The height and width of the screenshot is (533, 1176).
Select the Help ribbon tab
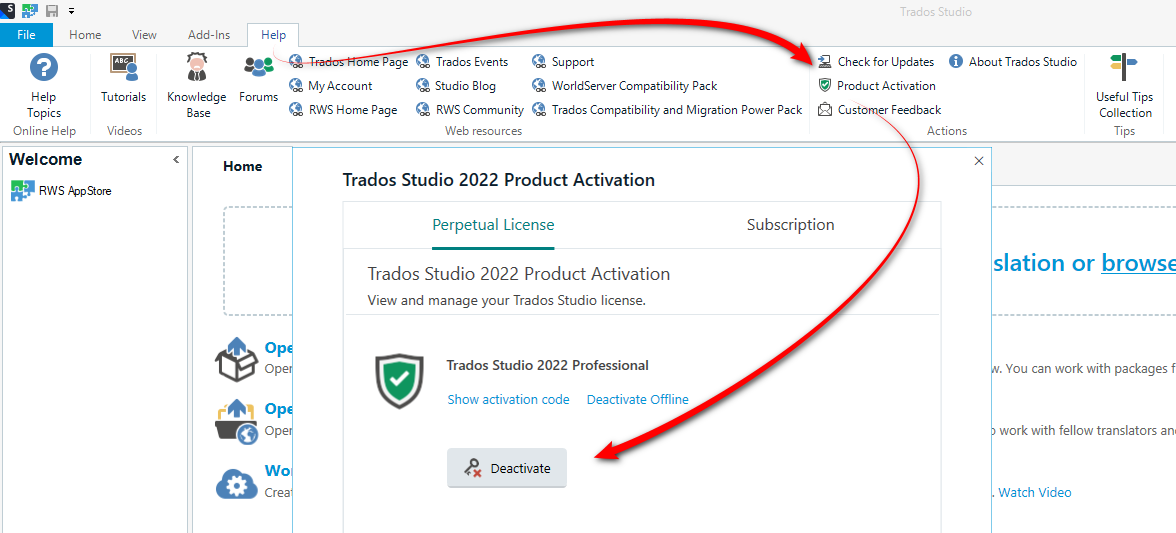273,34
